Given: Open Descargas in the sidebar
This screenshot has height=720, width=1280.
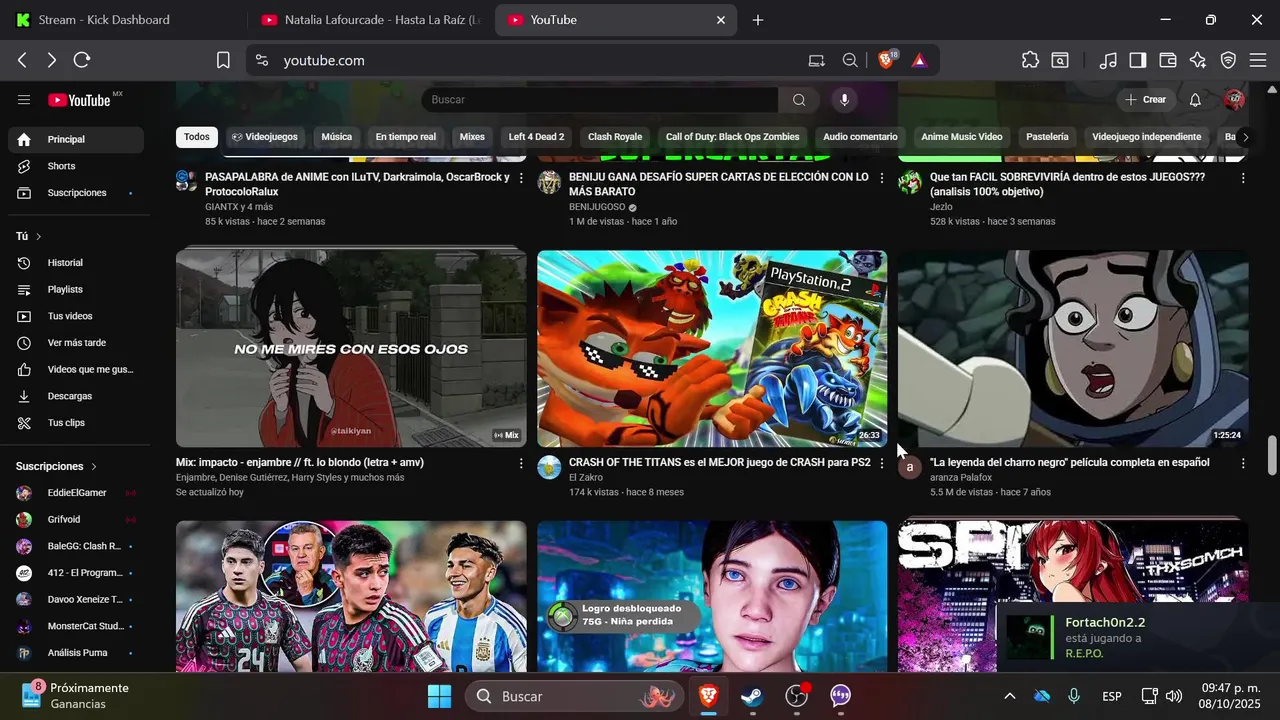Looking at the screenshot, I should [76, 396].
